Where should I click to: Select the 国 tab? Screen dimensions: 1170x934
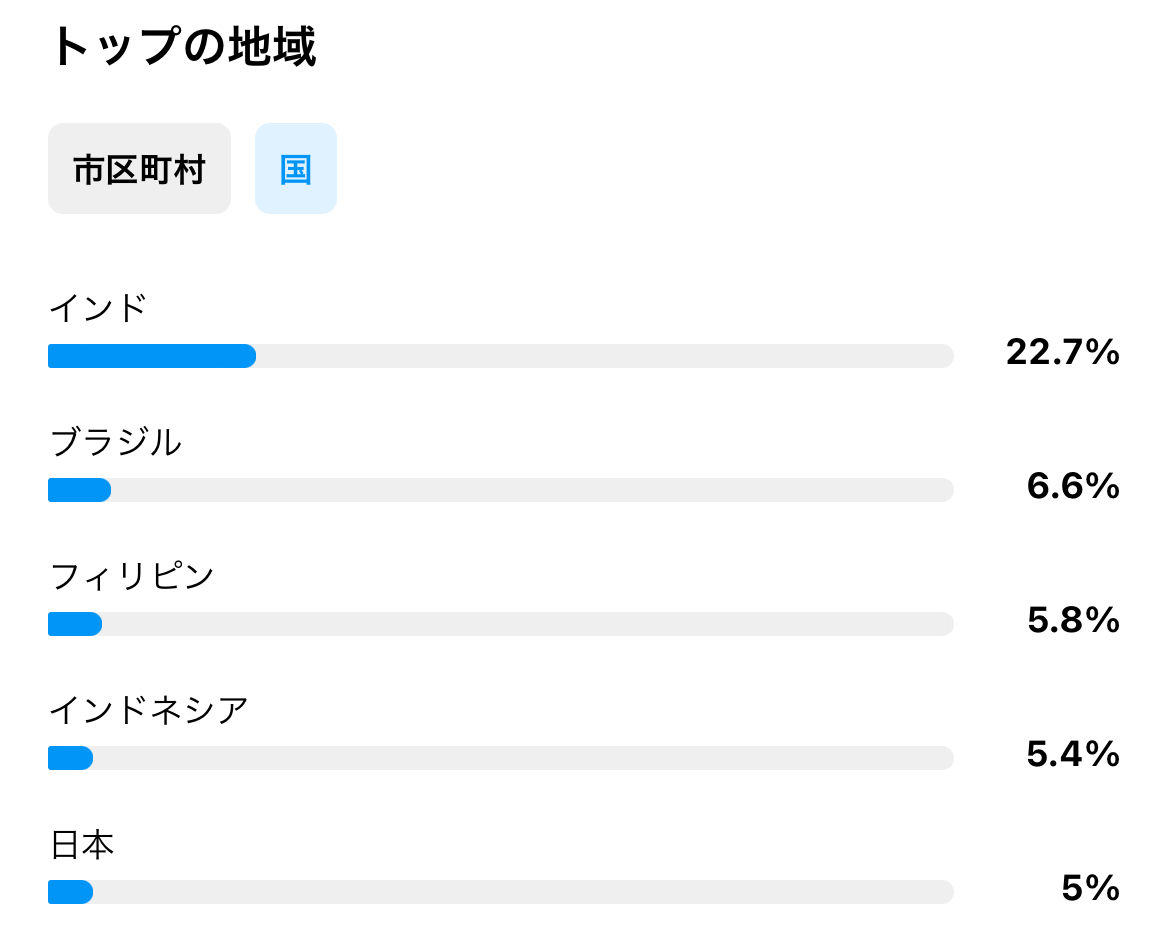tap(296, 169)
